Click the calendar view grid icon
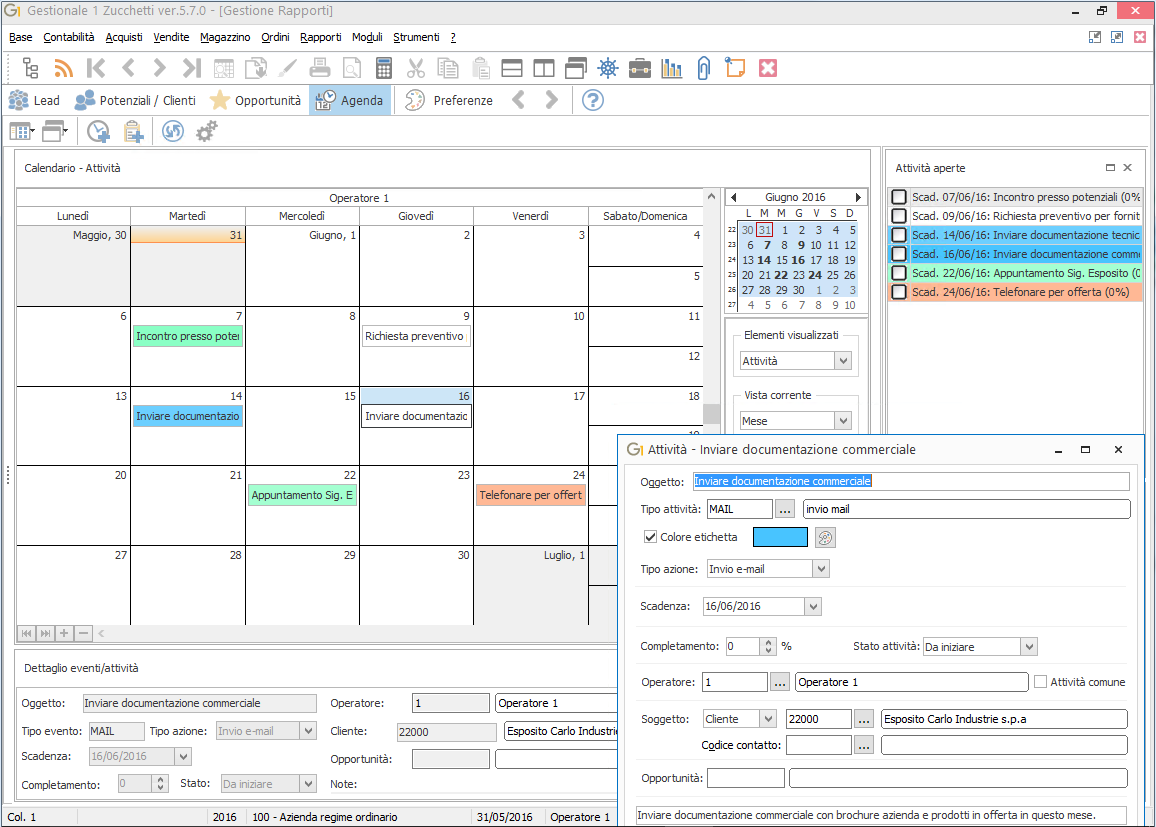The width and height of the screenshot is (1156, 827). [21, 132]
